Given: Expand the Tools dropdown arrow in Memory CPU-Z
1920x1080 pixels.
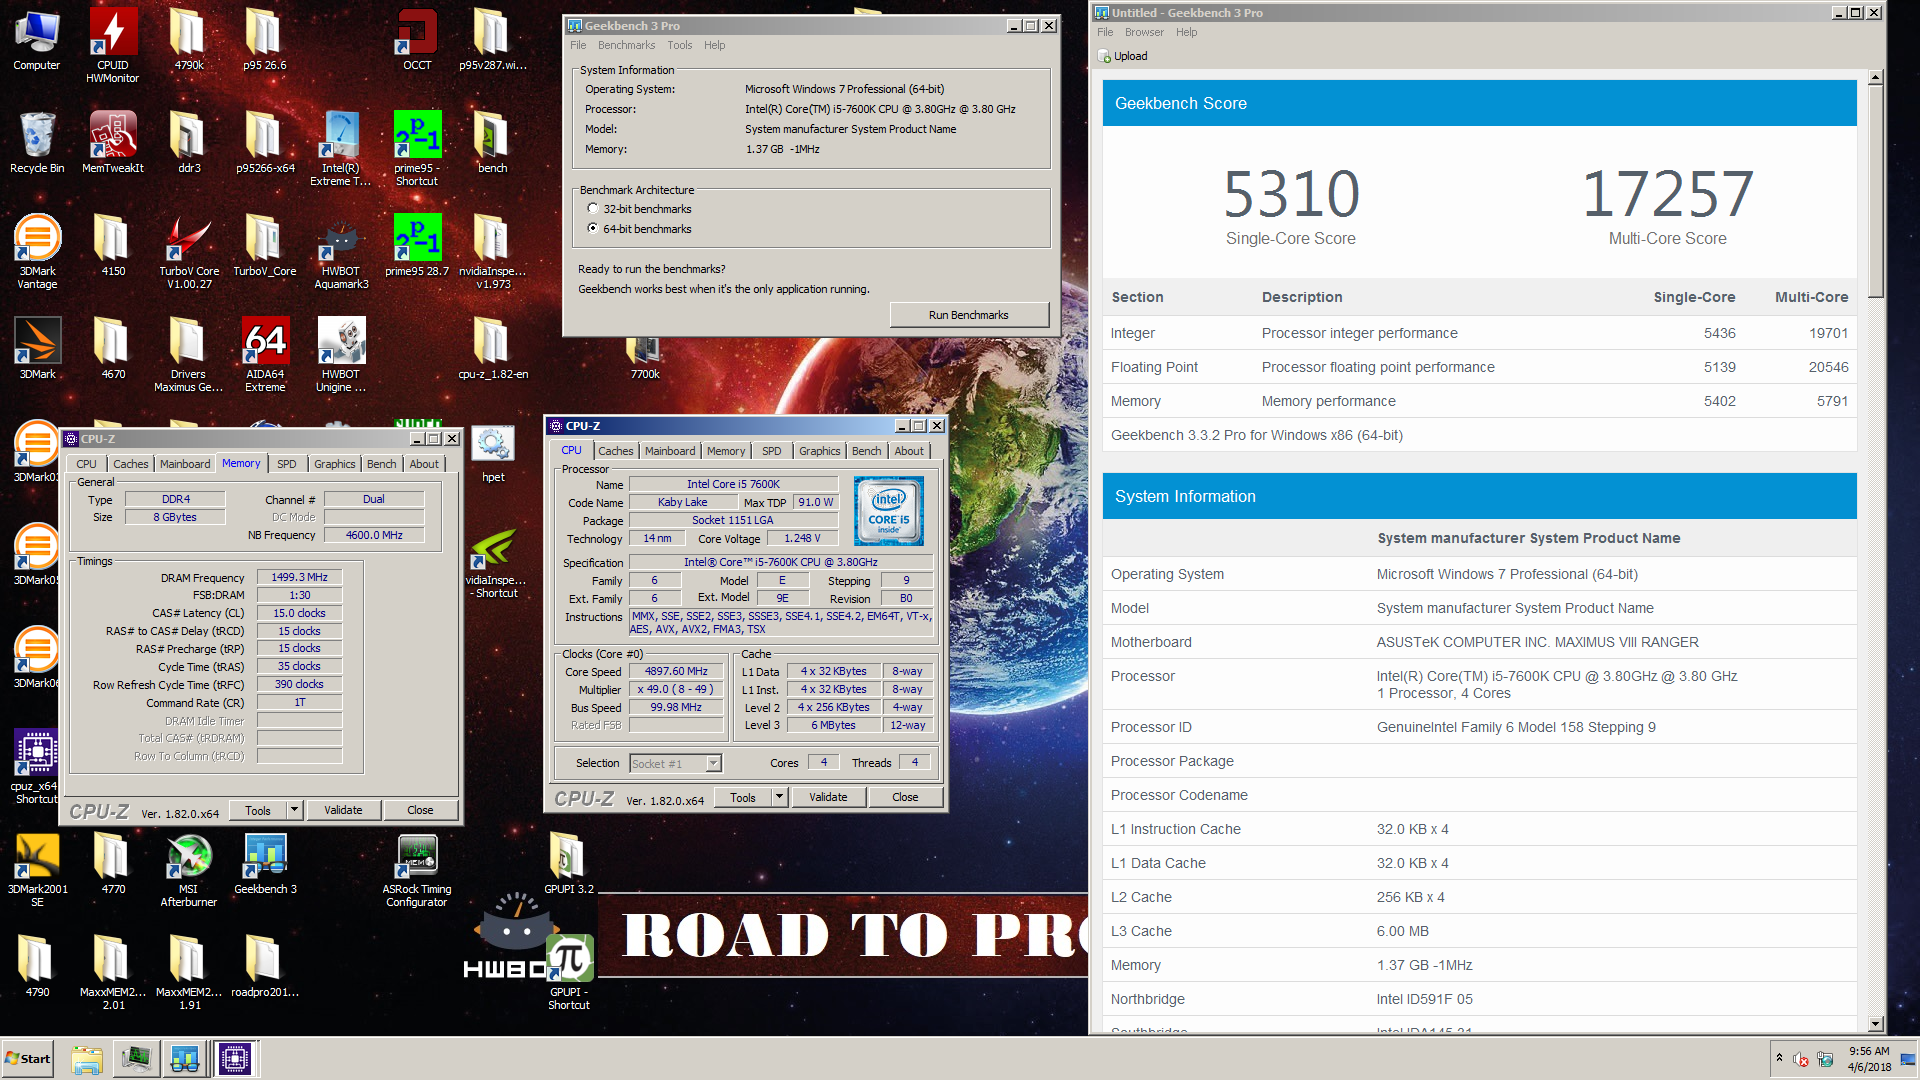Looking at the screenshot, I should (x=294, y=810).
